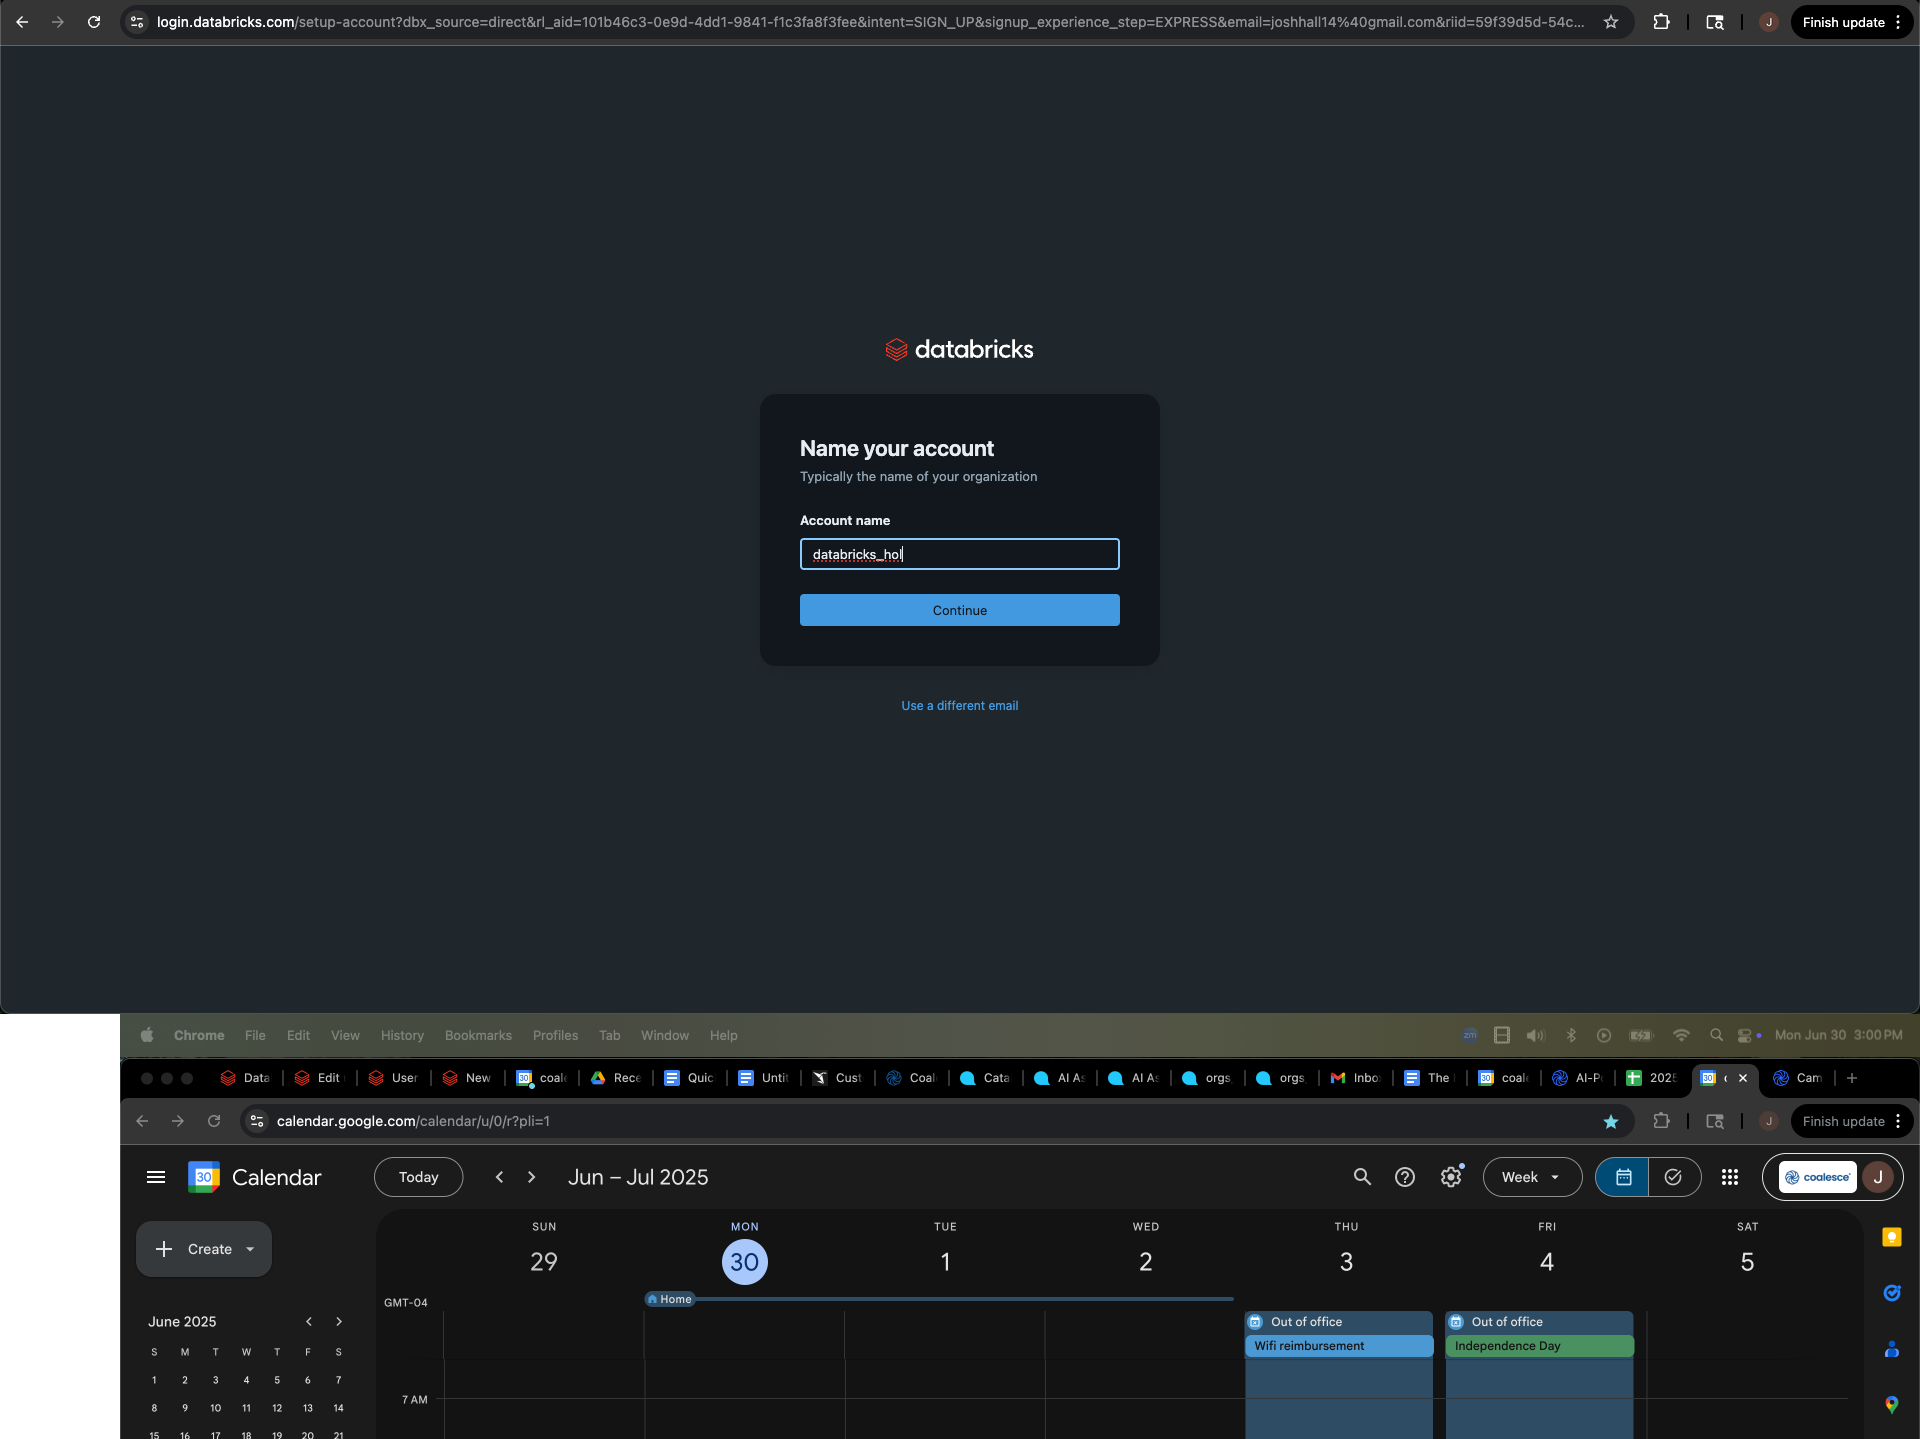
Task: Switch to Tasks view toggle
Action: [1674, 1177]
